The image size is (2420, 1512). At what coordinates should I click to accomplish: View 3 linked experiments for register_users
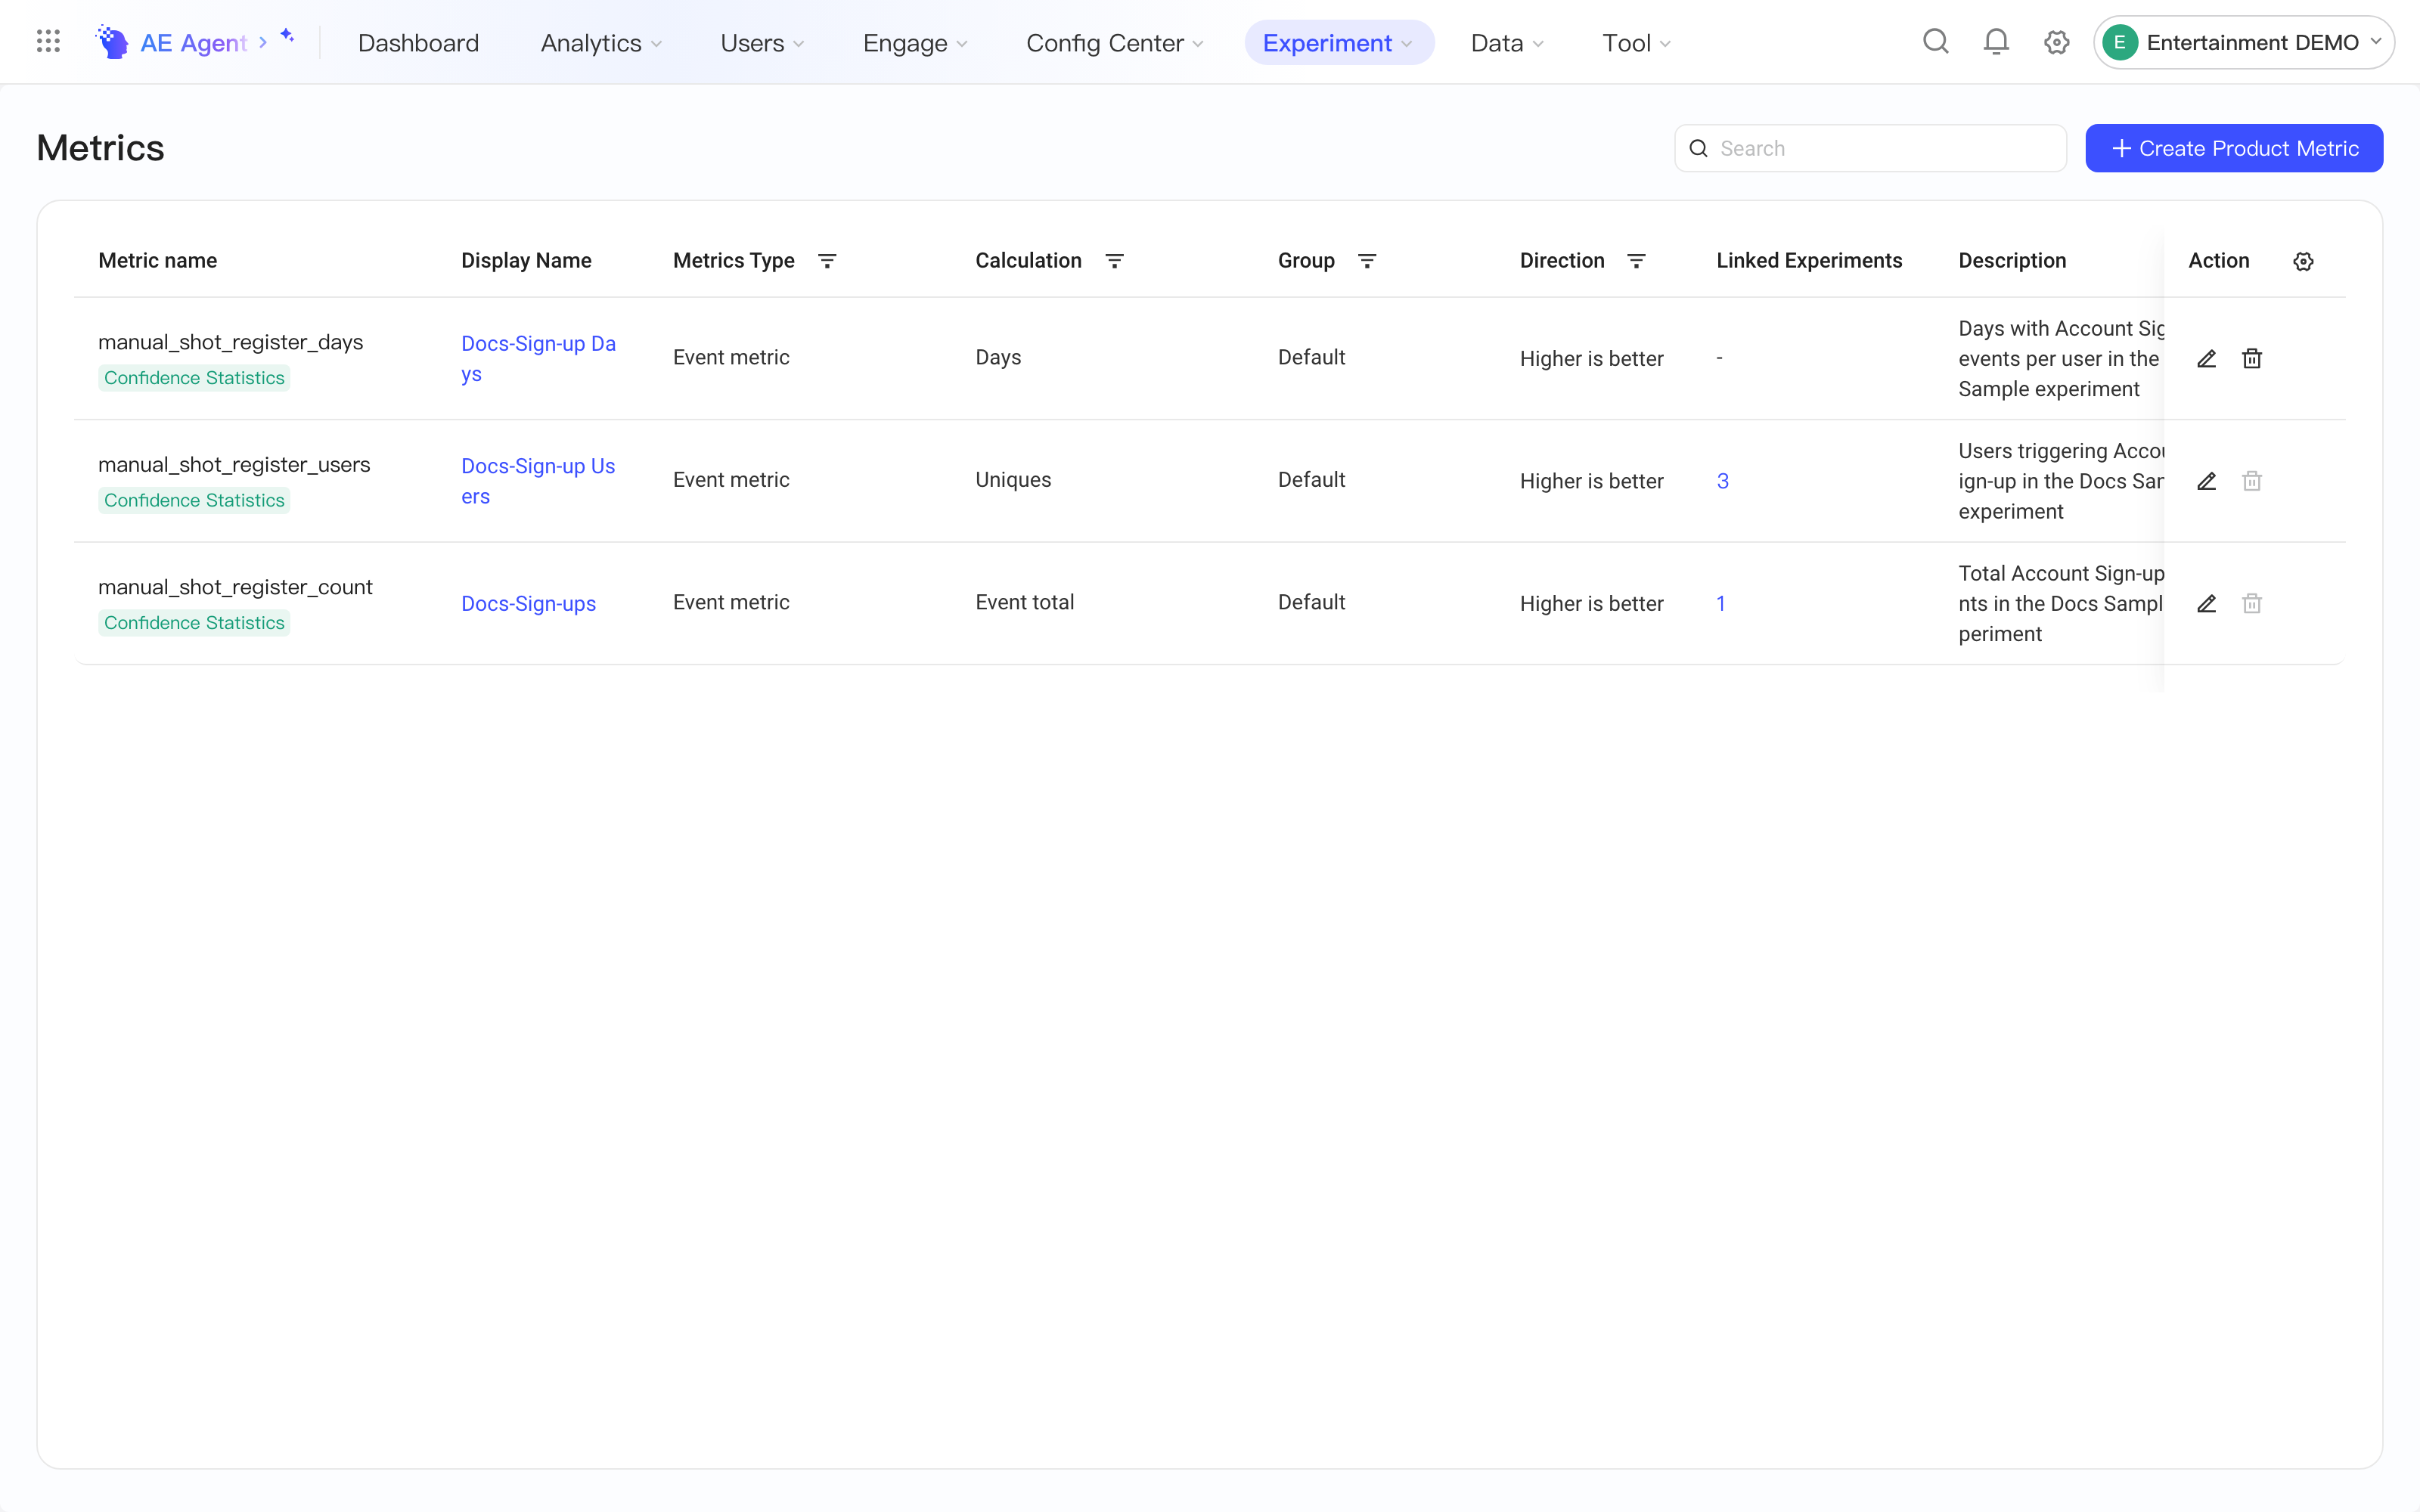[x=1722, y=481]
